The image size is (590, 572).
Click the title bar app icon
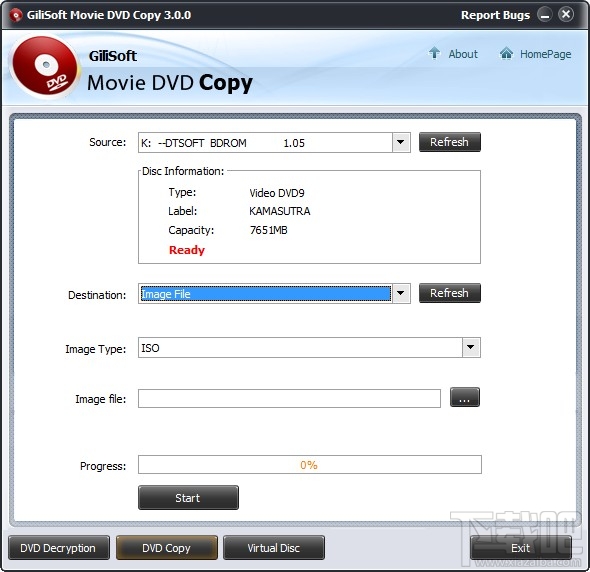click(x=15, y=15)
